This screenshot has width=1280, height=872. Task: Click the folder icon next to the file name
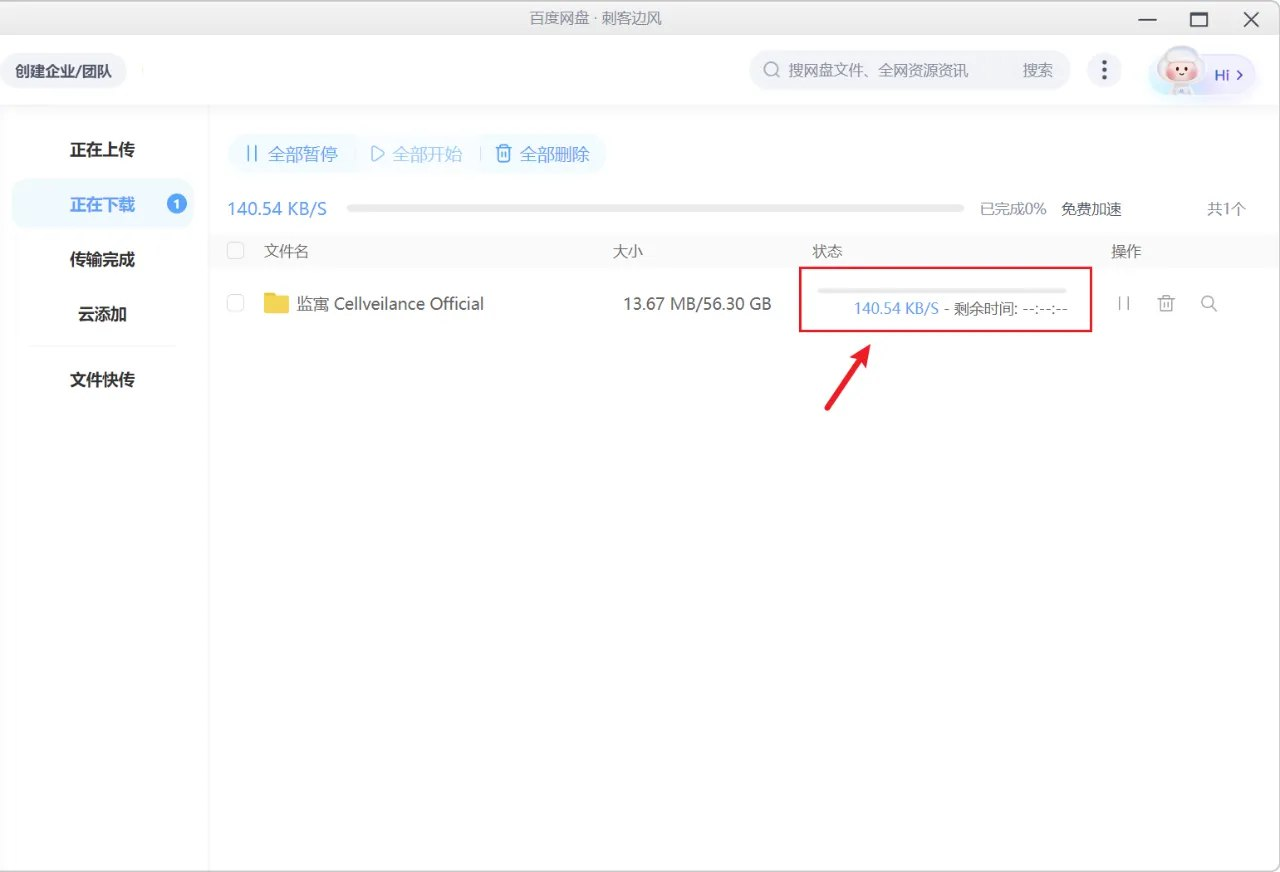(277, 303)
